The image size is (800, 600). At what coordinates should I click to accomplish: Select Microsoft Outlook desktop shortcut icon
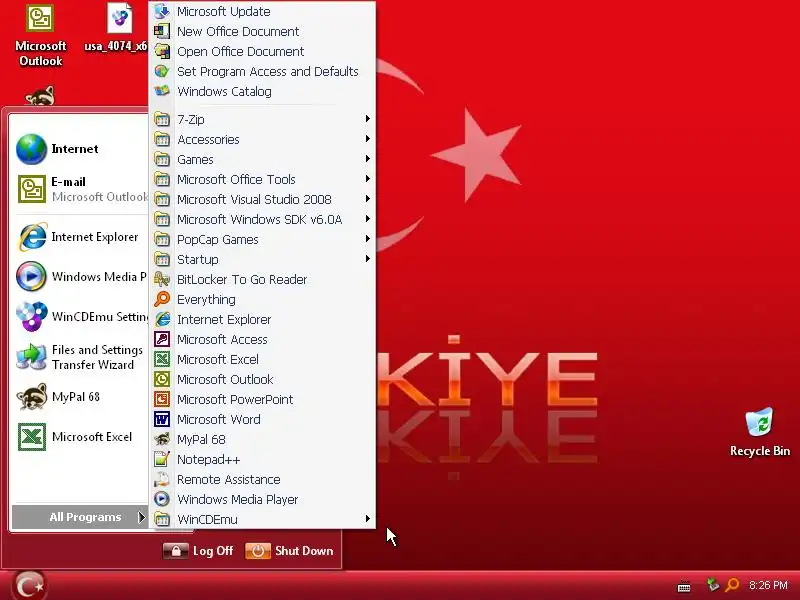coord(40,19)
